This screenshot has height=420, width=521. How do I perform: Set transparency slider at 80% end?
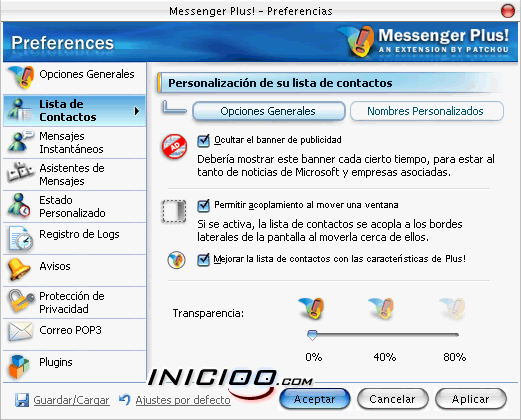[456, 334]
